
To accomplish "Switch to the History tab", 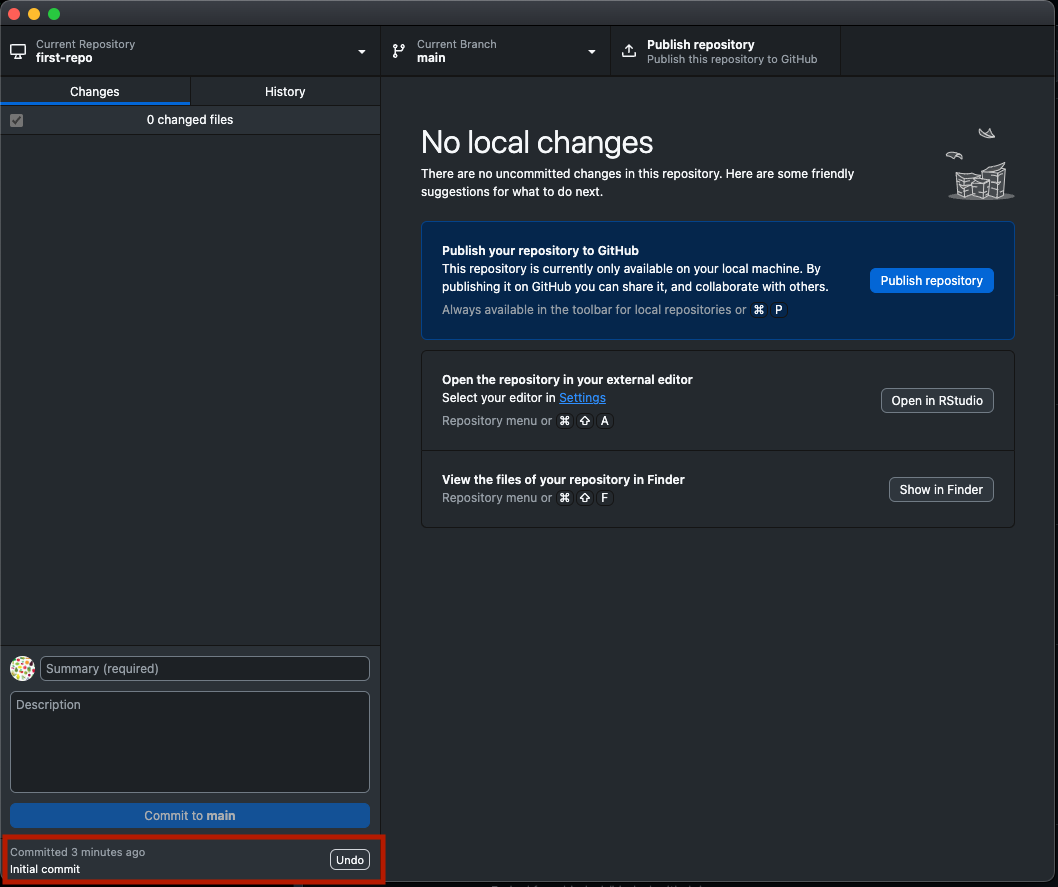I will point(285,91).
